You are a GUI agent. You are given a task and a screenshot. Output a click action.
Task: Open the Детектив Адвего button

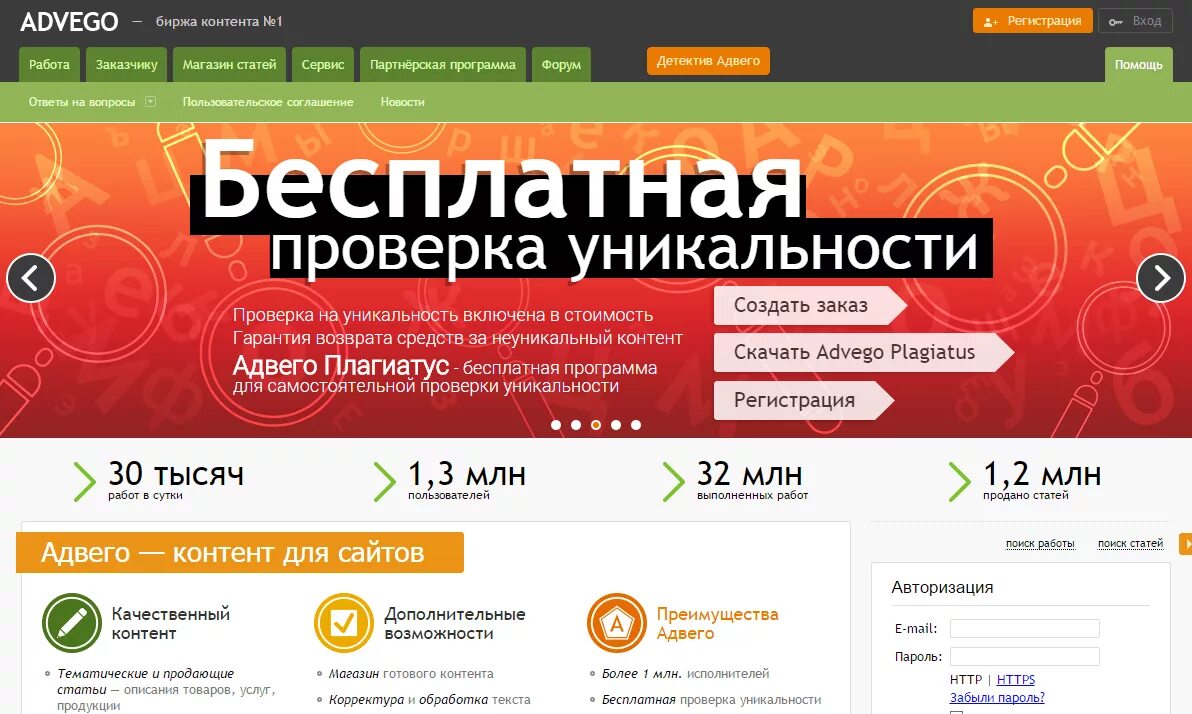pos(709,61)
